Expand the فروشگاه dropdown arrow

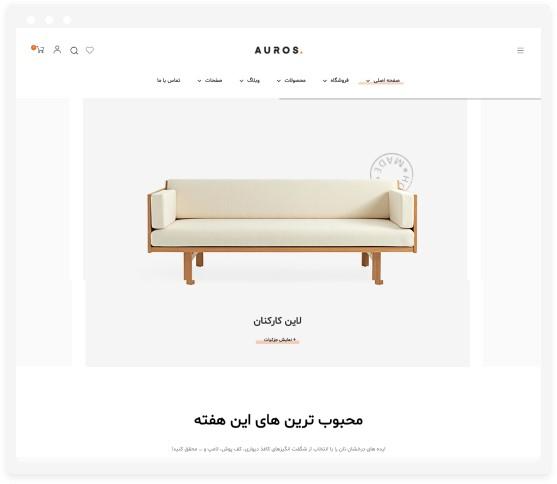[x=324, y=81]
